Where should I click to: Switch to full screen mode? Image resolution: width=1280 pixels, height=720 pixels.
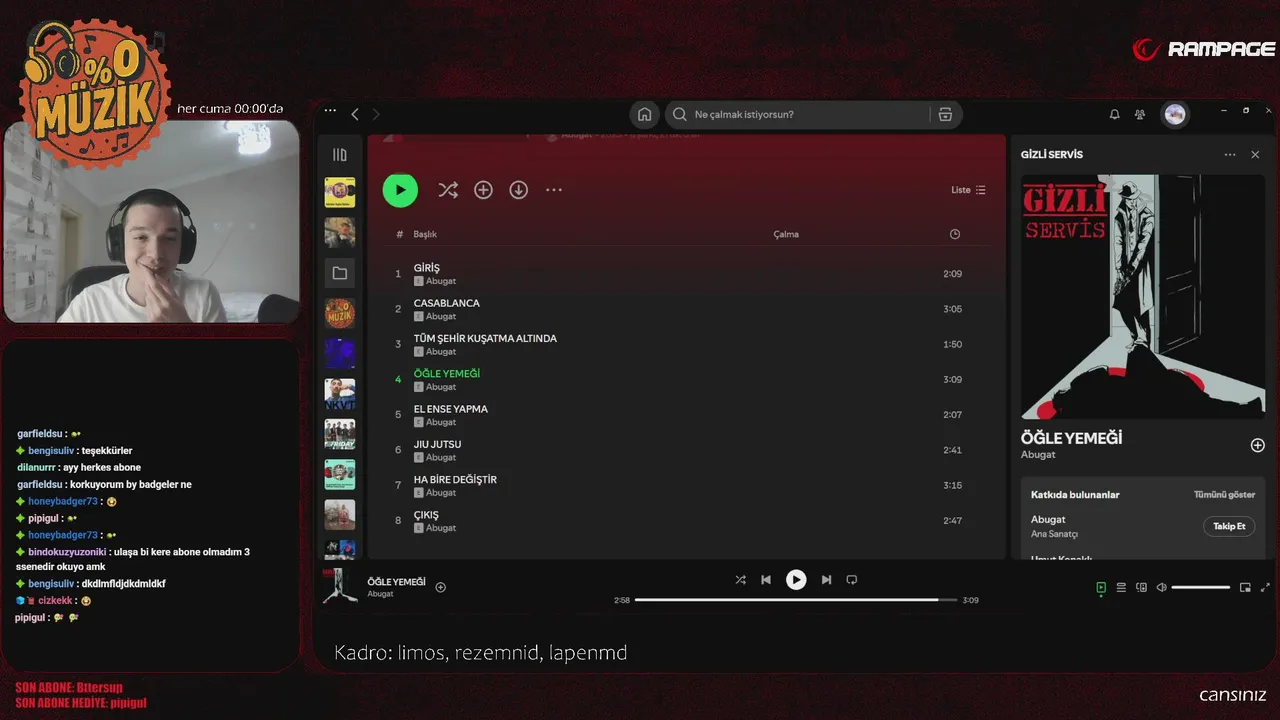coord(1265,588)
